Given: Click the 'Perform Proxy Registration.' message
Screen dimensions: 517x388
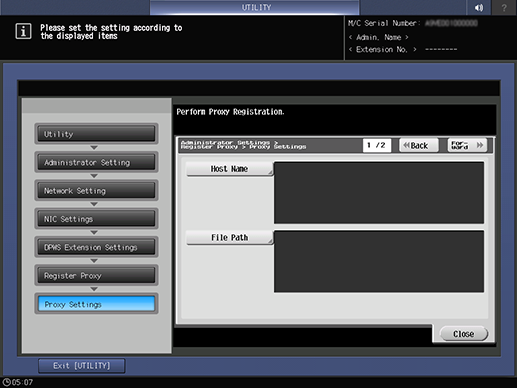Looking at the screenshot, I should [x=230, y=112].
